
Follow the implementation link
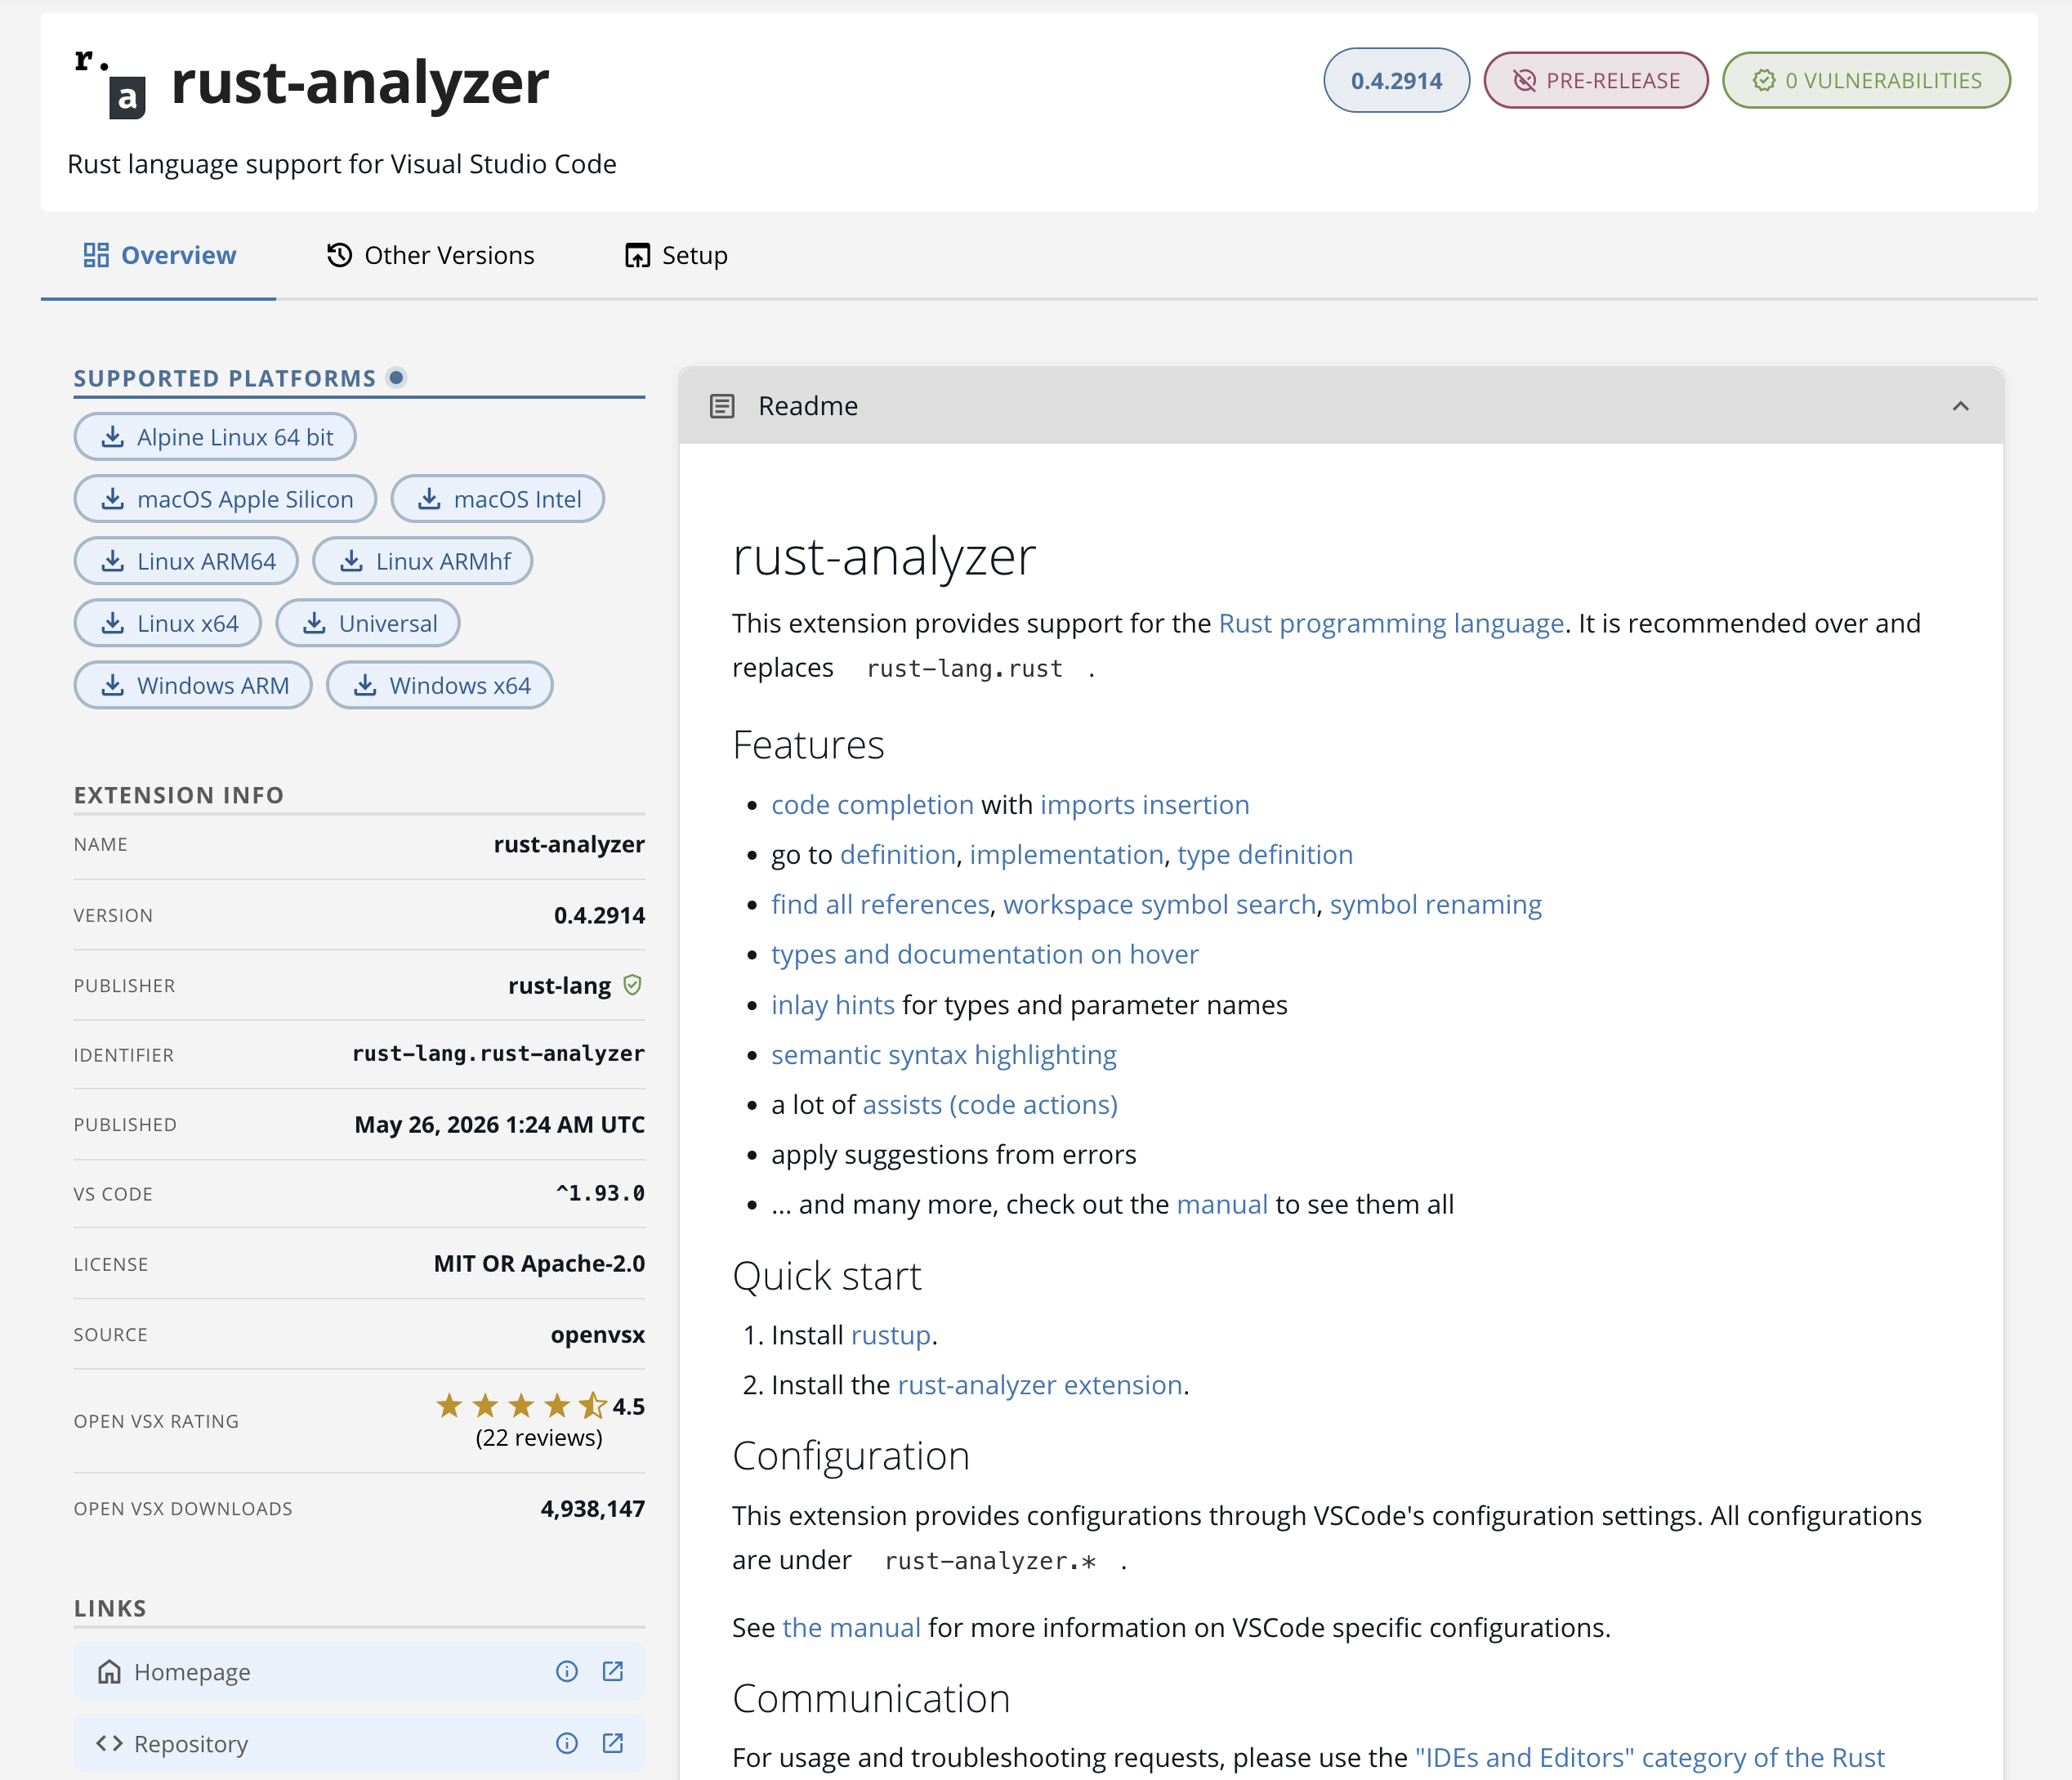(x=1066, y=854)
